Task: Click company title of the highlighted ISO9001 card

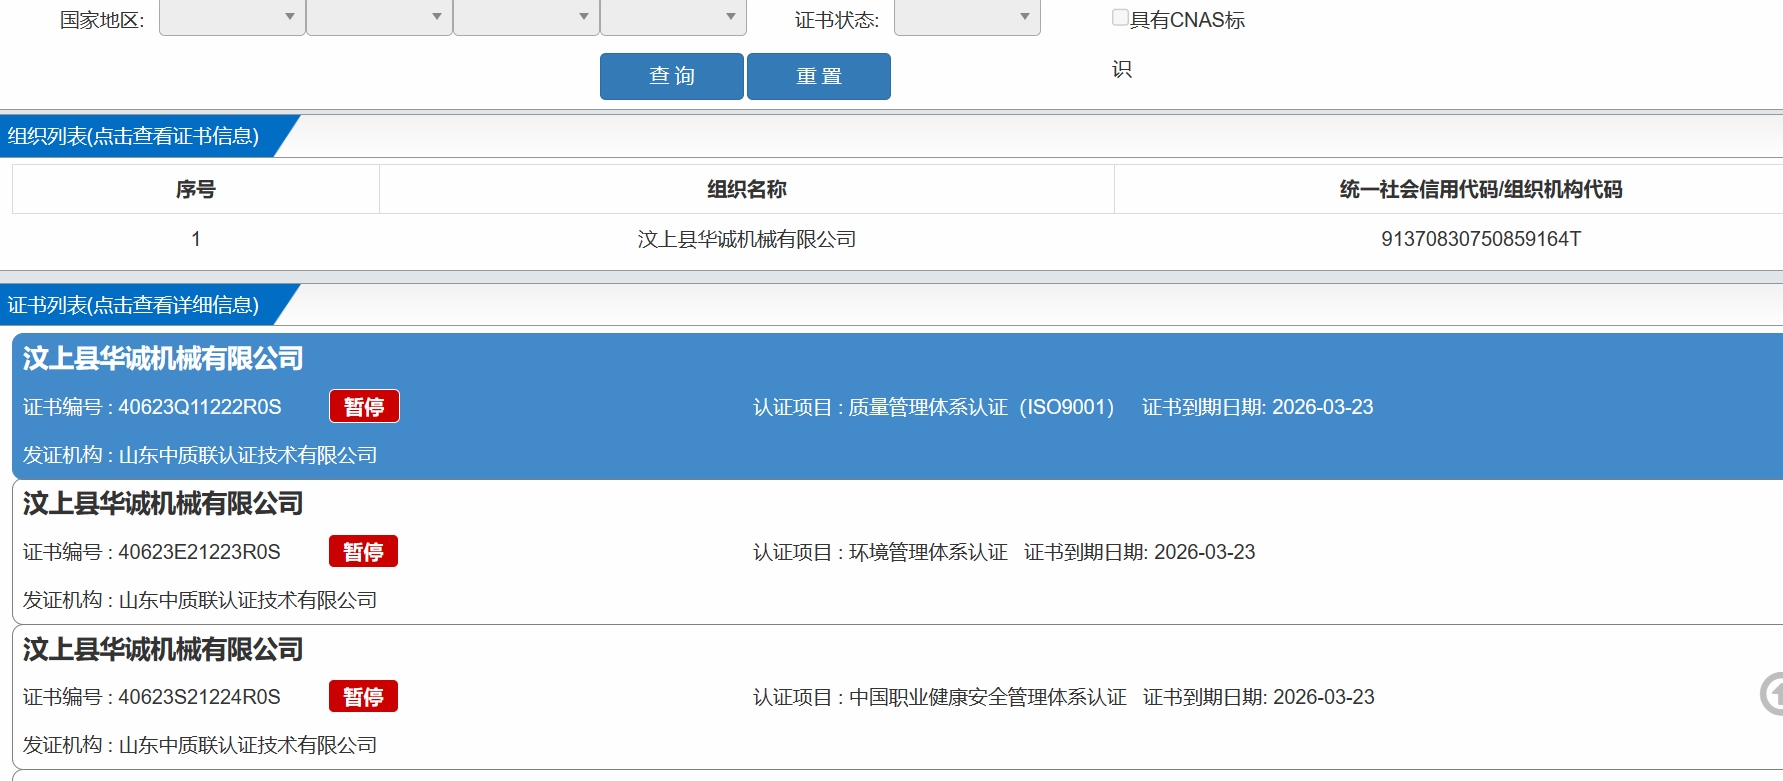Action: (163, 358)
